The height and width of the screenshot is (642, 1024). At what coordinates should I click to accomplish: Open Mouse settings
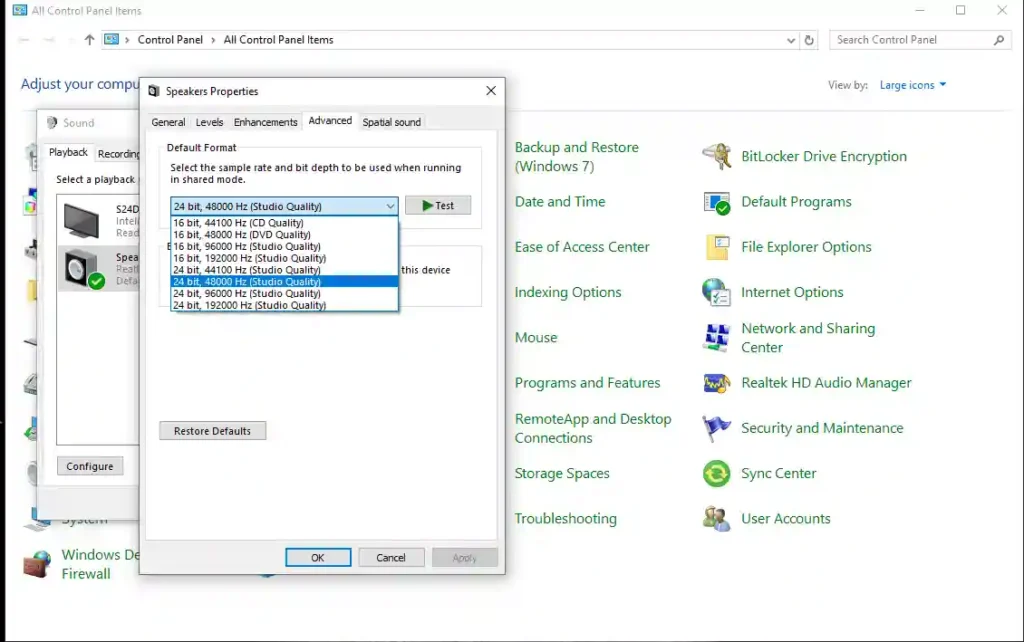536,338
